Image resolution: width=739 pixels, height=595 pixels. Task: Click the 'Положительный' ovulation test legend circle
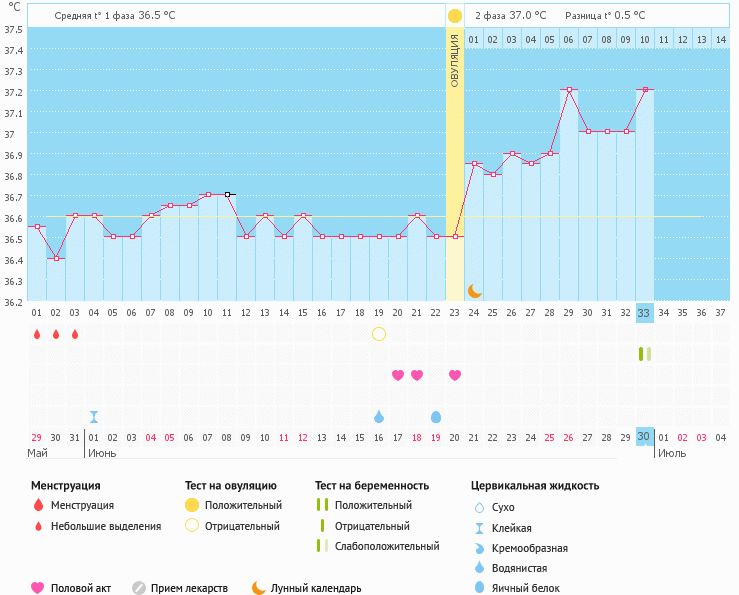[x=192, y=505]
